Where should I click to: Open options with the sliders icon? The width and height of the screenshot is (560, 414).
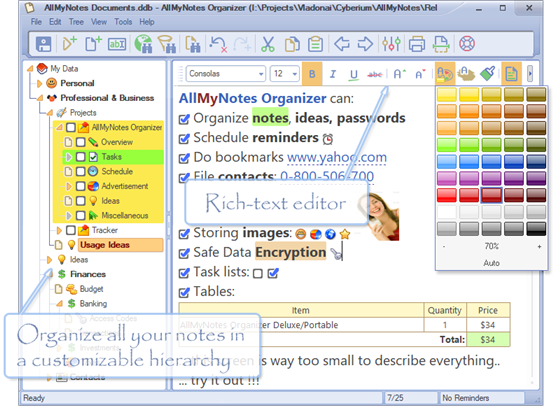(391, 44)
